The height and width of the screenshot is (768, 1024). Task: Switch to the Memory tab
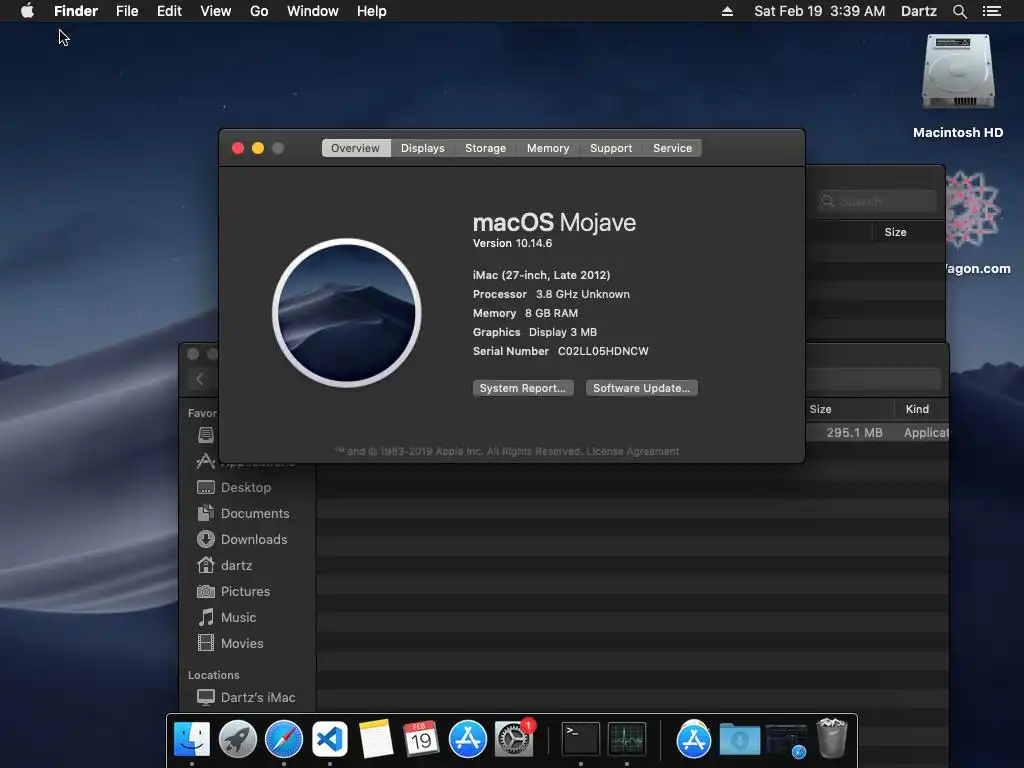(x=548, y=148)
